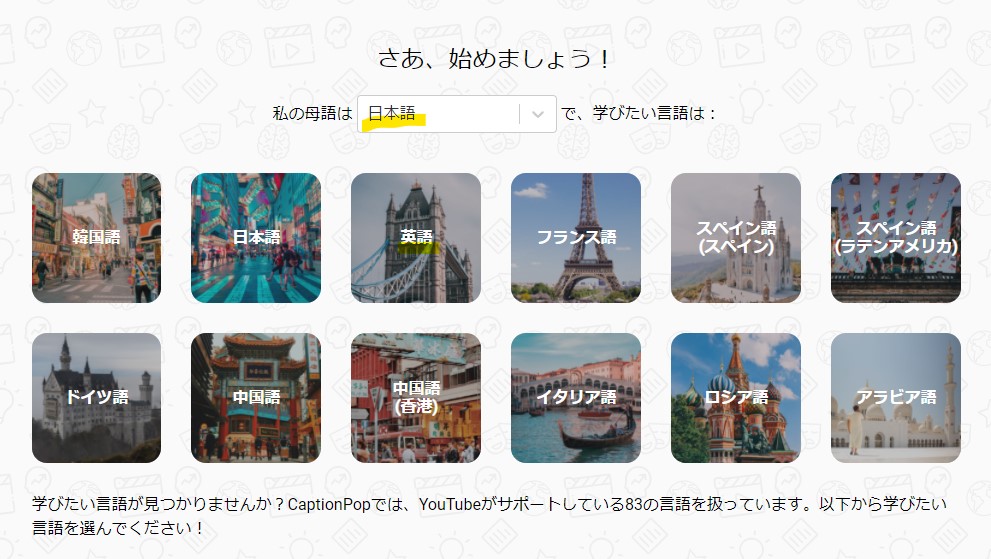Viewport: 991px width, 559px height.
Task: Choose the 中国語 tile with temple gate
Action: [x=256, y=398]
